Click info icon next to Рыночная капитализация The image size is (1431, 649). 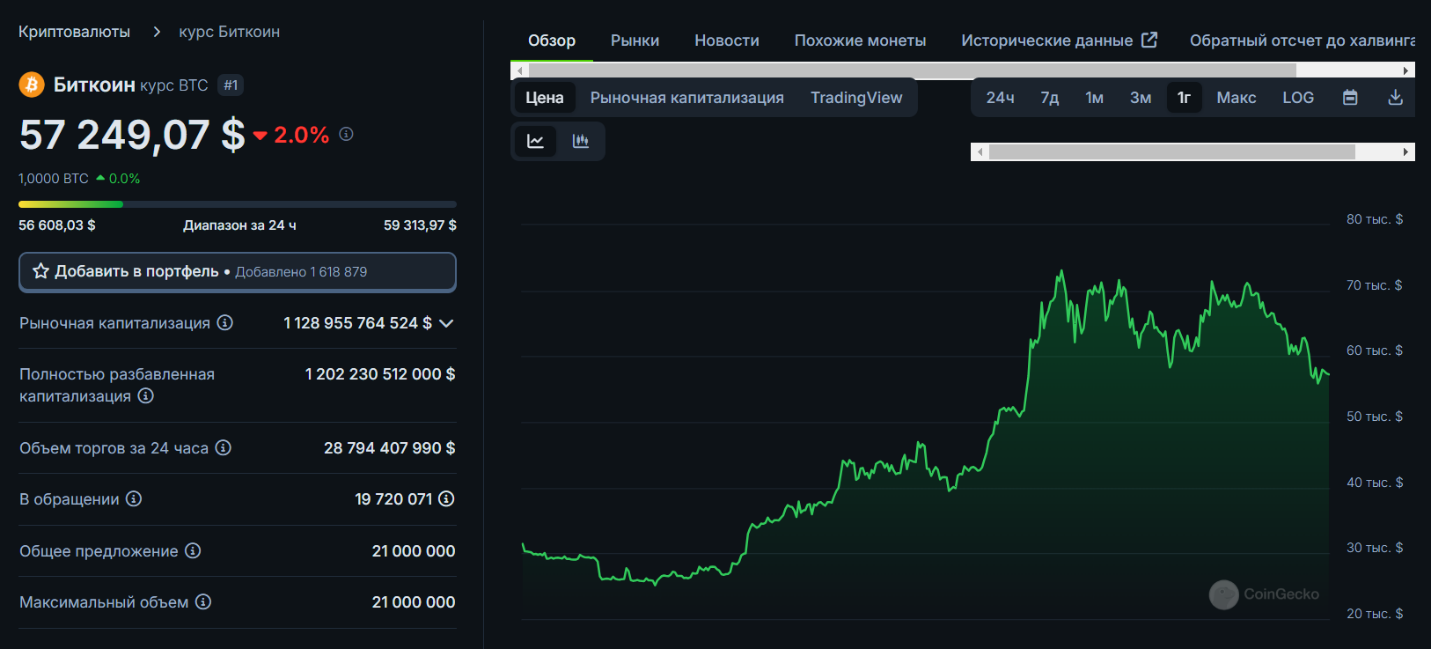225,323
